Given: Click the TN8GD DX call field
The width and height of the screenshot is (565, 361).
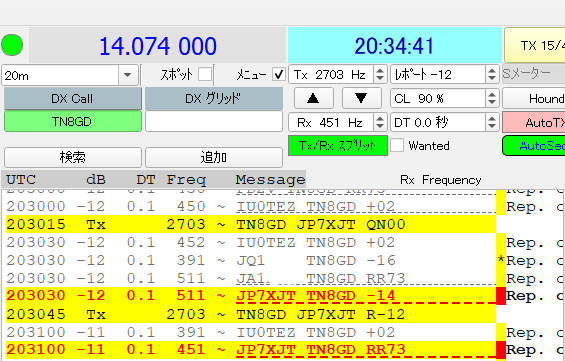Looking at the screenshot, I should point(72,121).
